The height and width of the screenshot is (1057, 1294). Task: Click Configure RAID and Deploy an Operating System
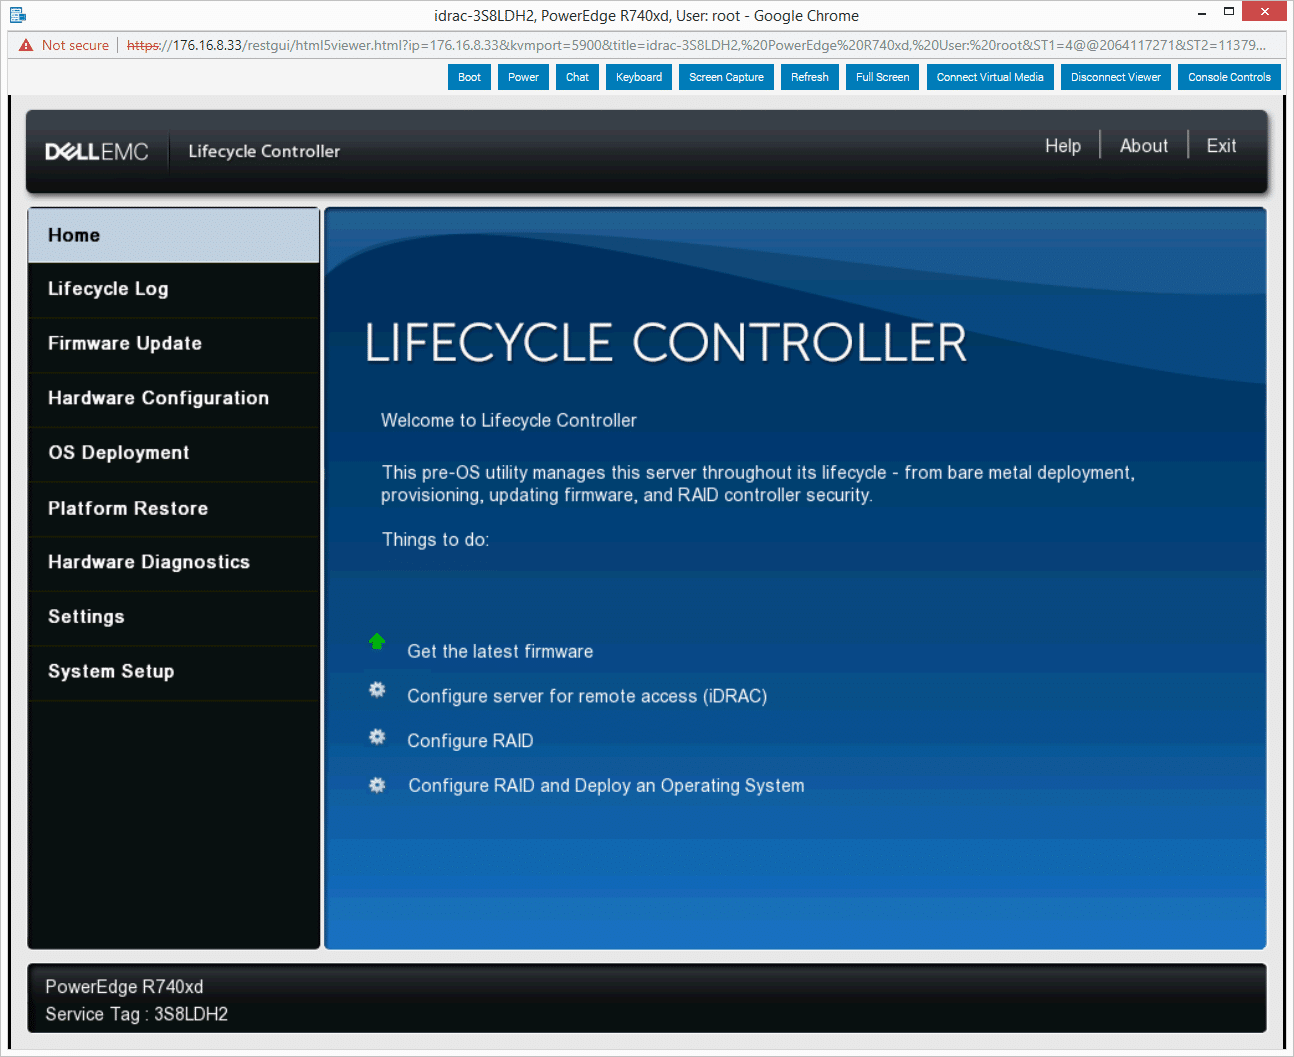coord(606,786)
